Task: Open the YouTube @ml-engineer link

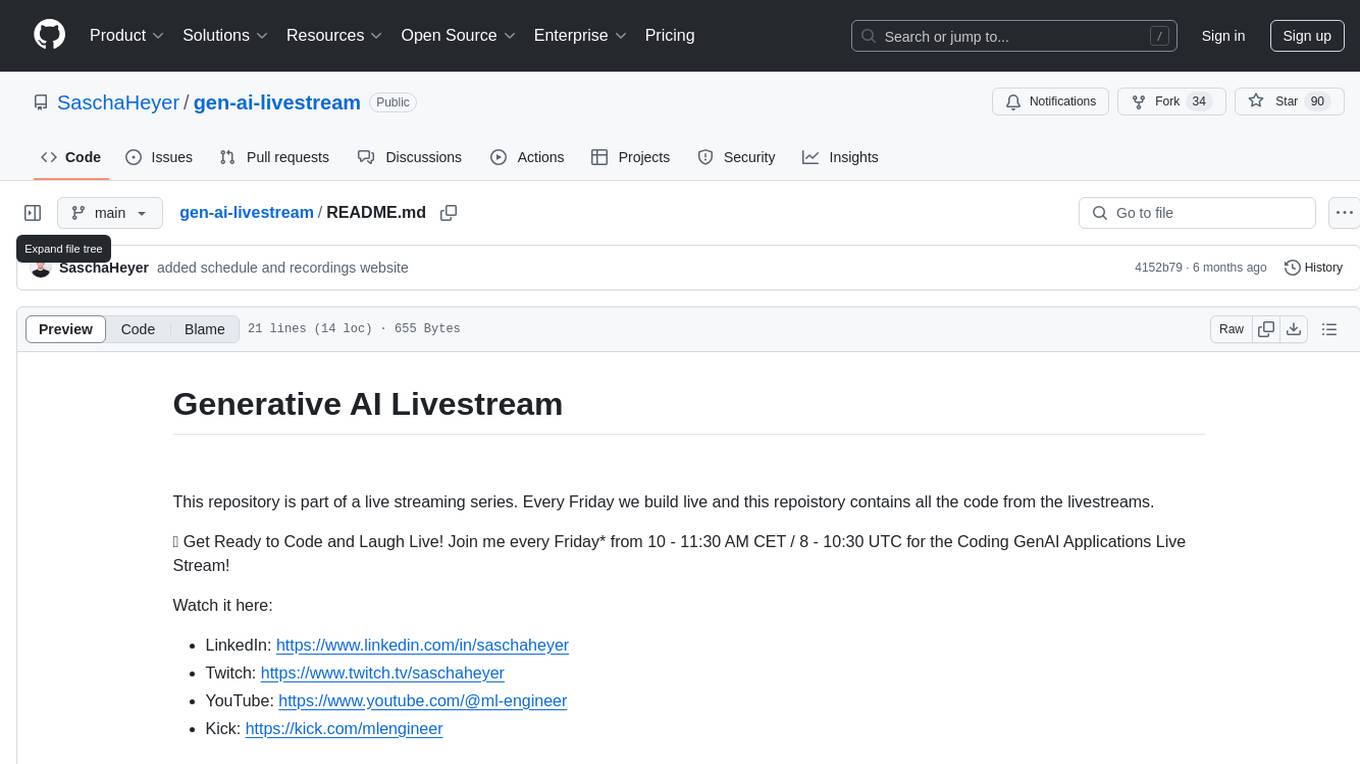Action: coord(422,701)
